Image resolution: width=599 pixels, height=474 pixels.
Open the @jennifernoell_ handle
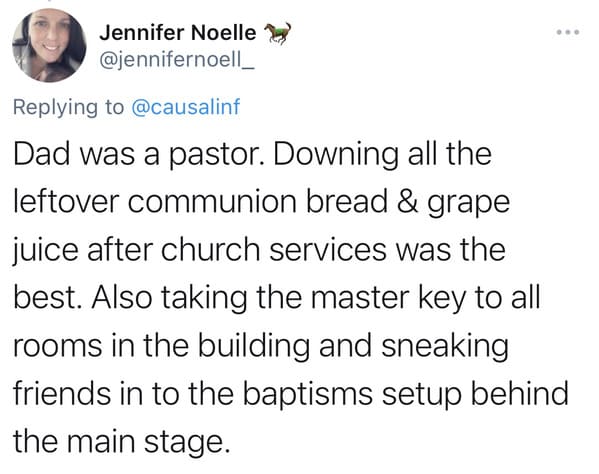176,60
